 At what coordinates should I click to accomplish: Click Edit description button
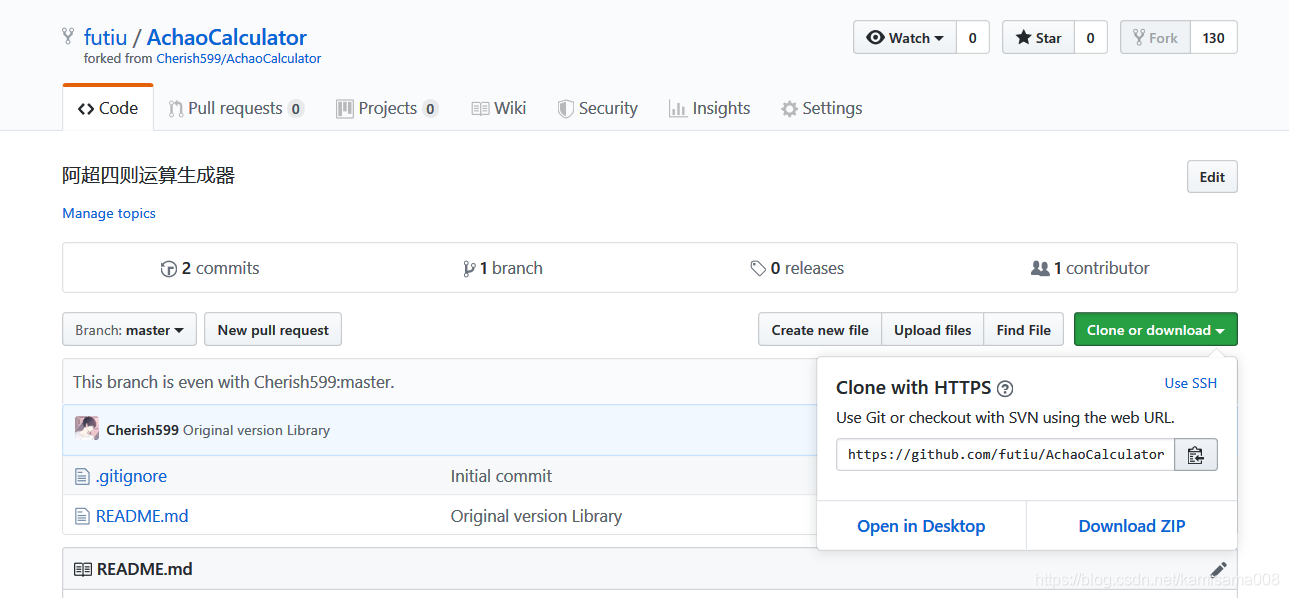click(1212, 177)
